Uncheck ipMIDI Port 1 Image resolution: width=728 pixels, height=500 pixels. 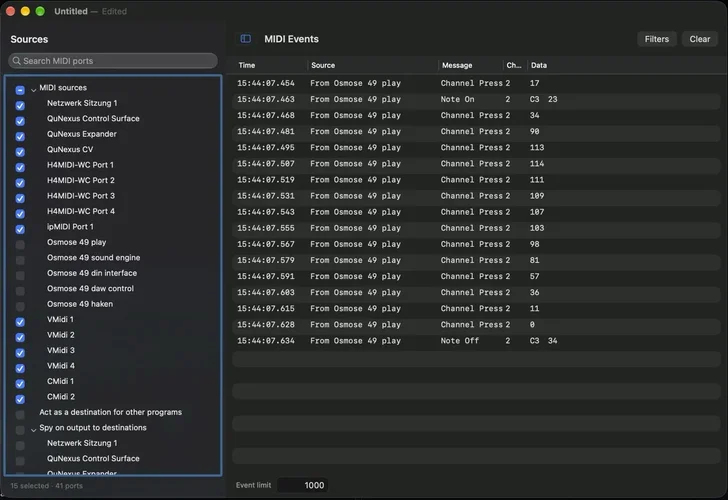pos(20,229)
